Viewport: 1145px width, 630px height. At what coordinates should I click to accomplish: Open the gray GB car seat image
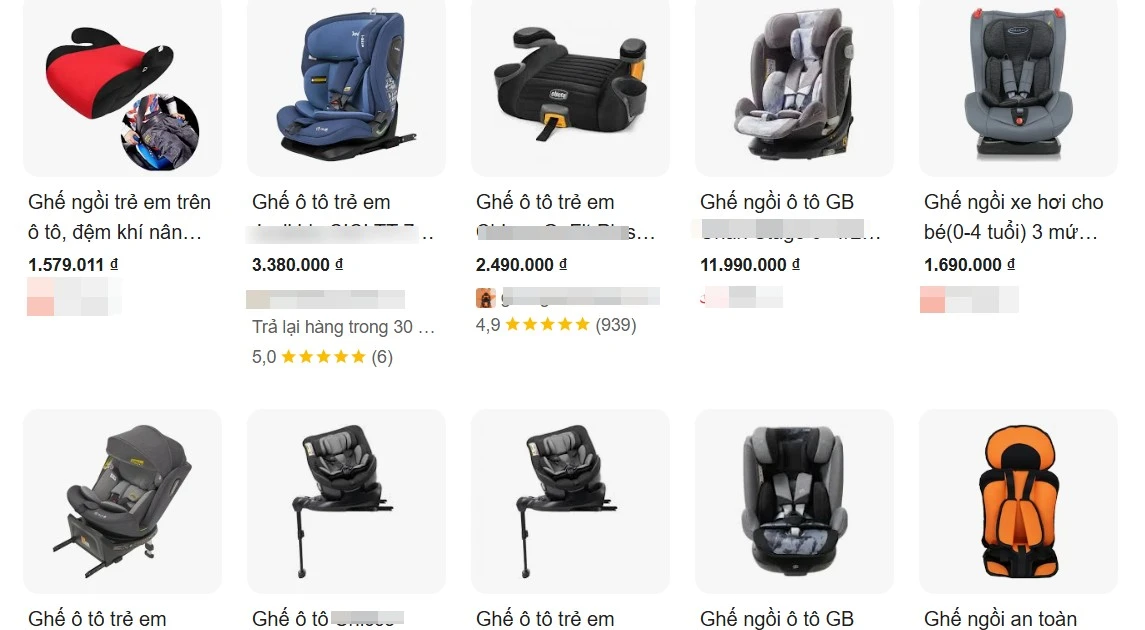[794, 88]
